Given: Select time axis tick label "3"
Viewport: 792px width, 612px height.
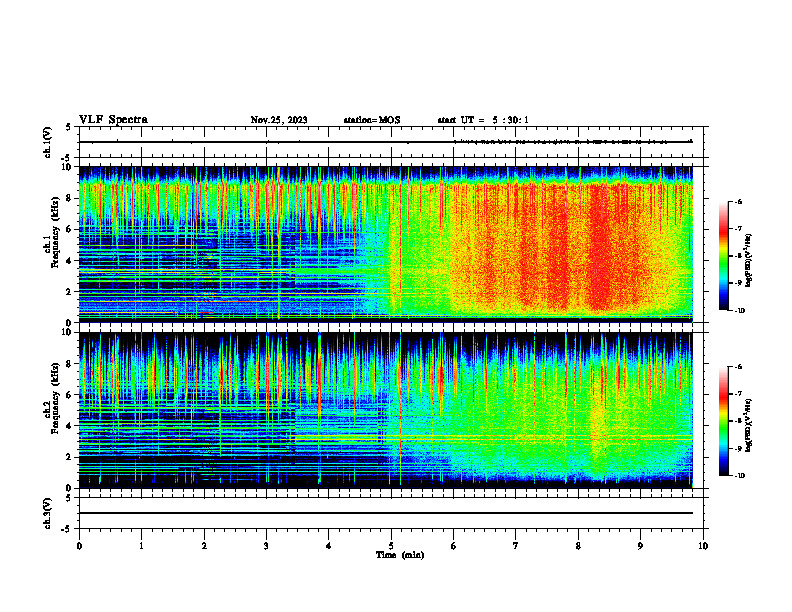Looking at the screenshot, I should pos(266,546).
